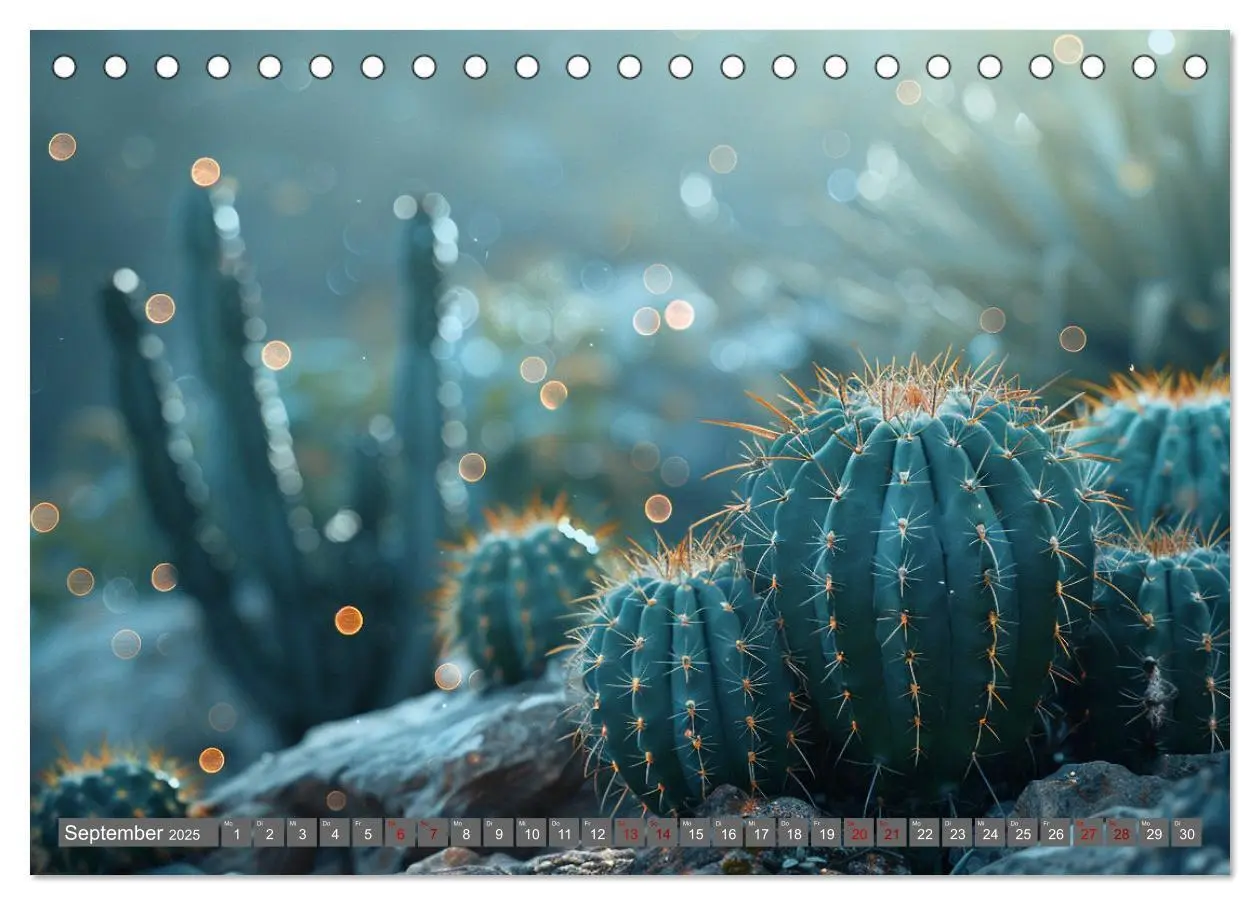
Task: Select red Saturday date 6
Action: (x=400, y=833)
